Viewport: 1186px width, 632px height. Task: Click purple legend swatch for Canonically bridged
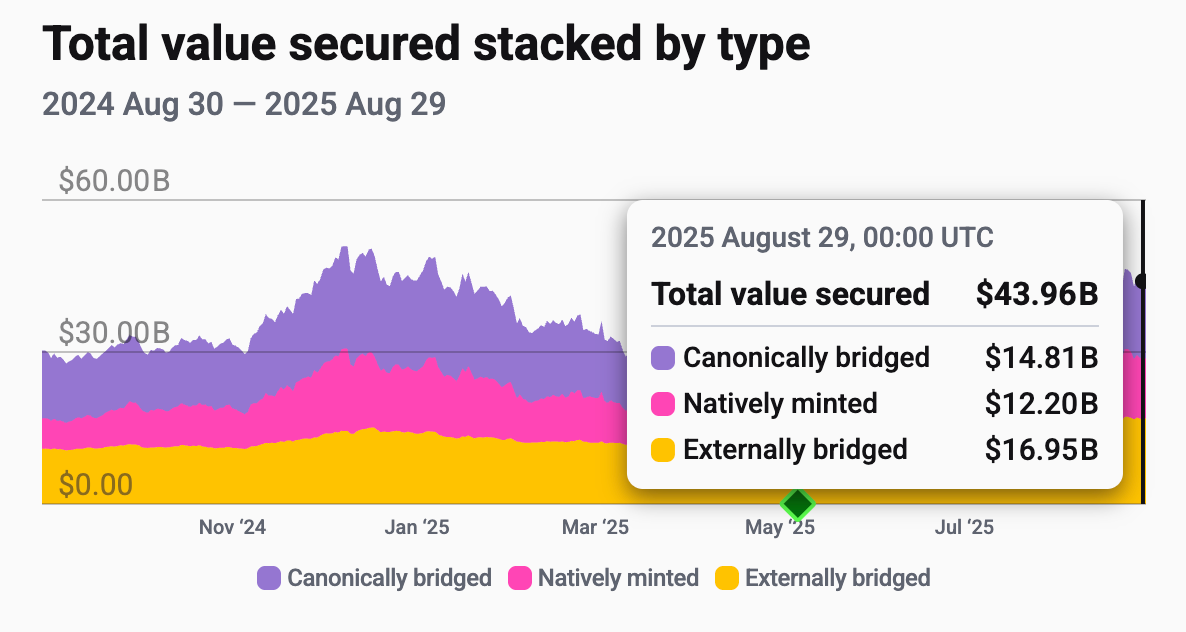[269, 578]
